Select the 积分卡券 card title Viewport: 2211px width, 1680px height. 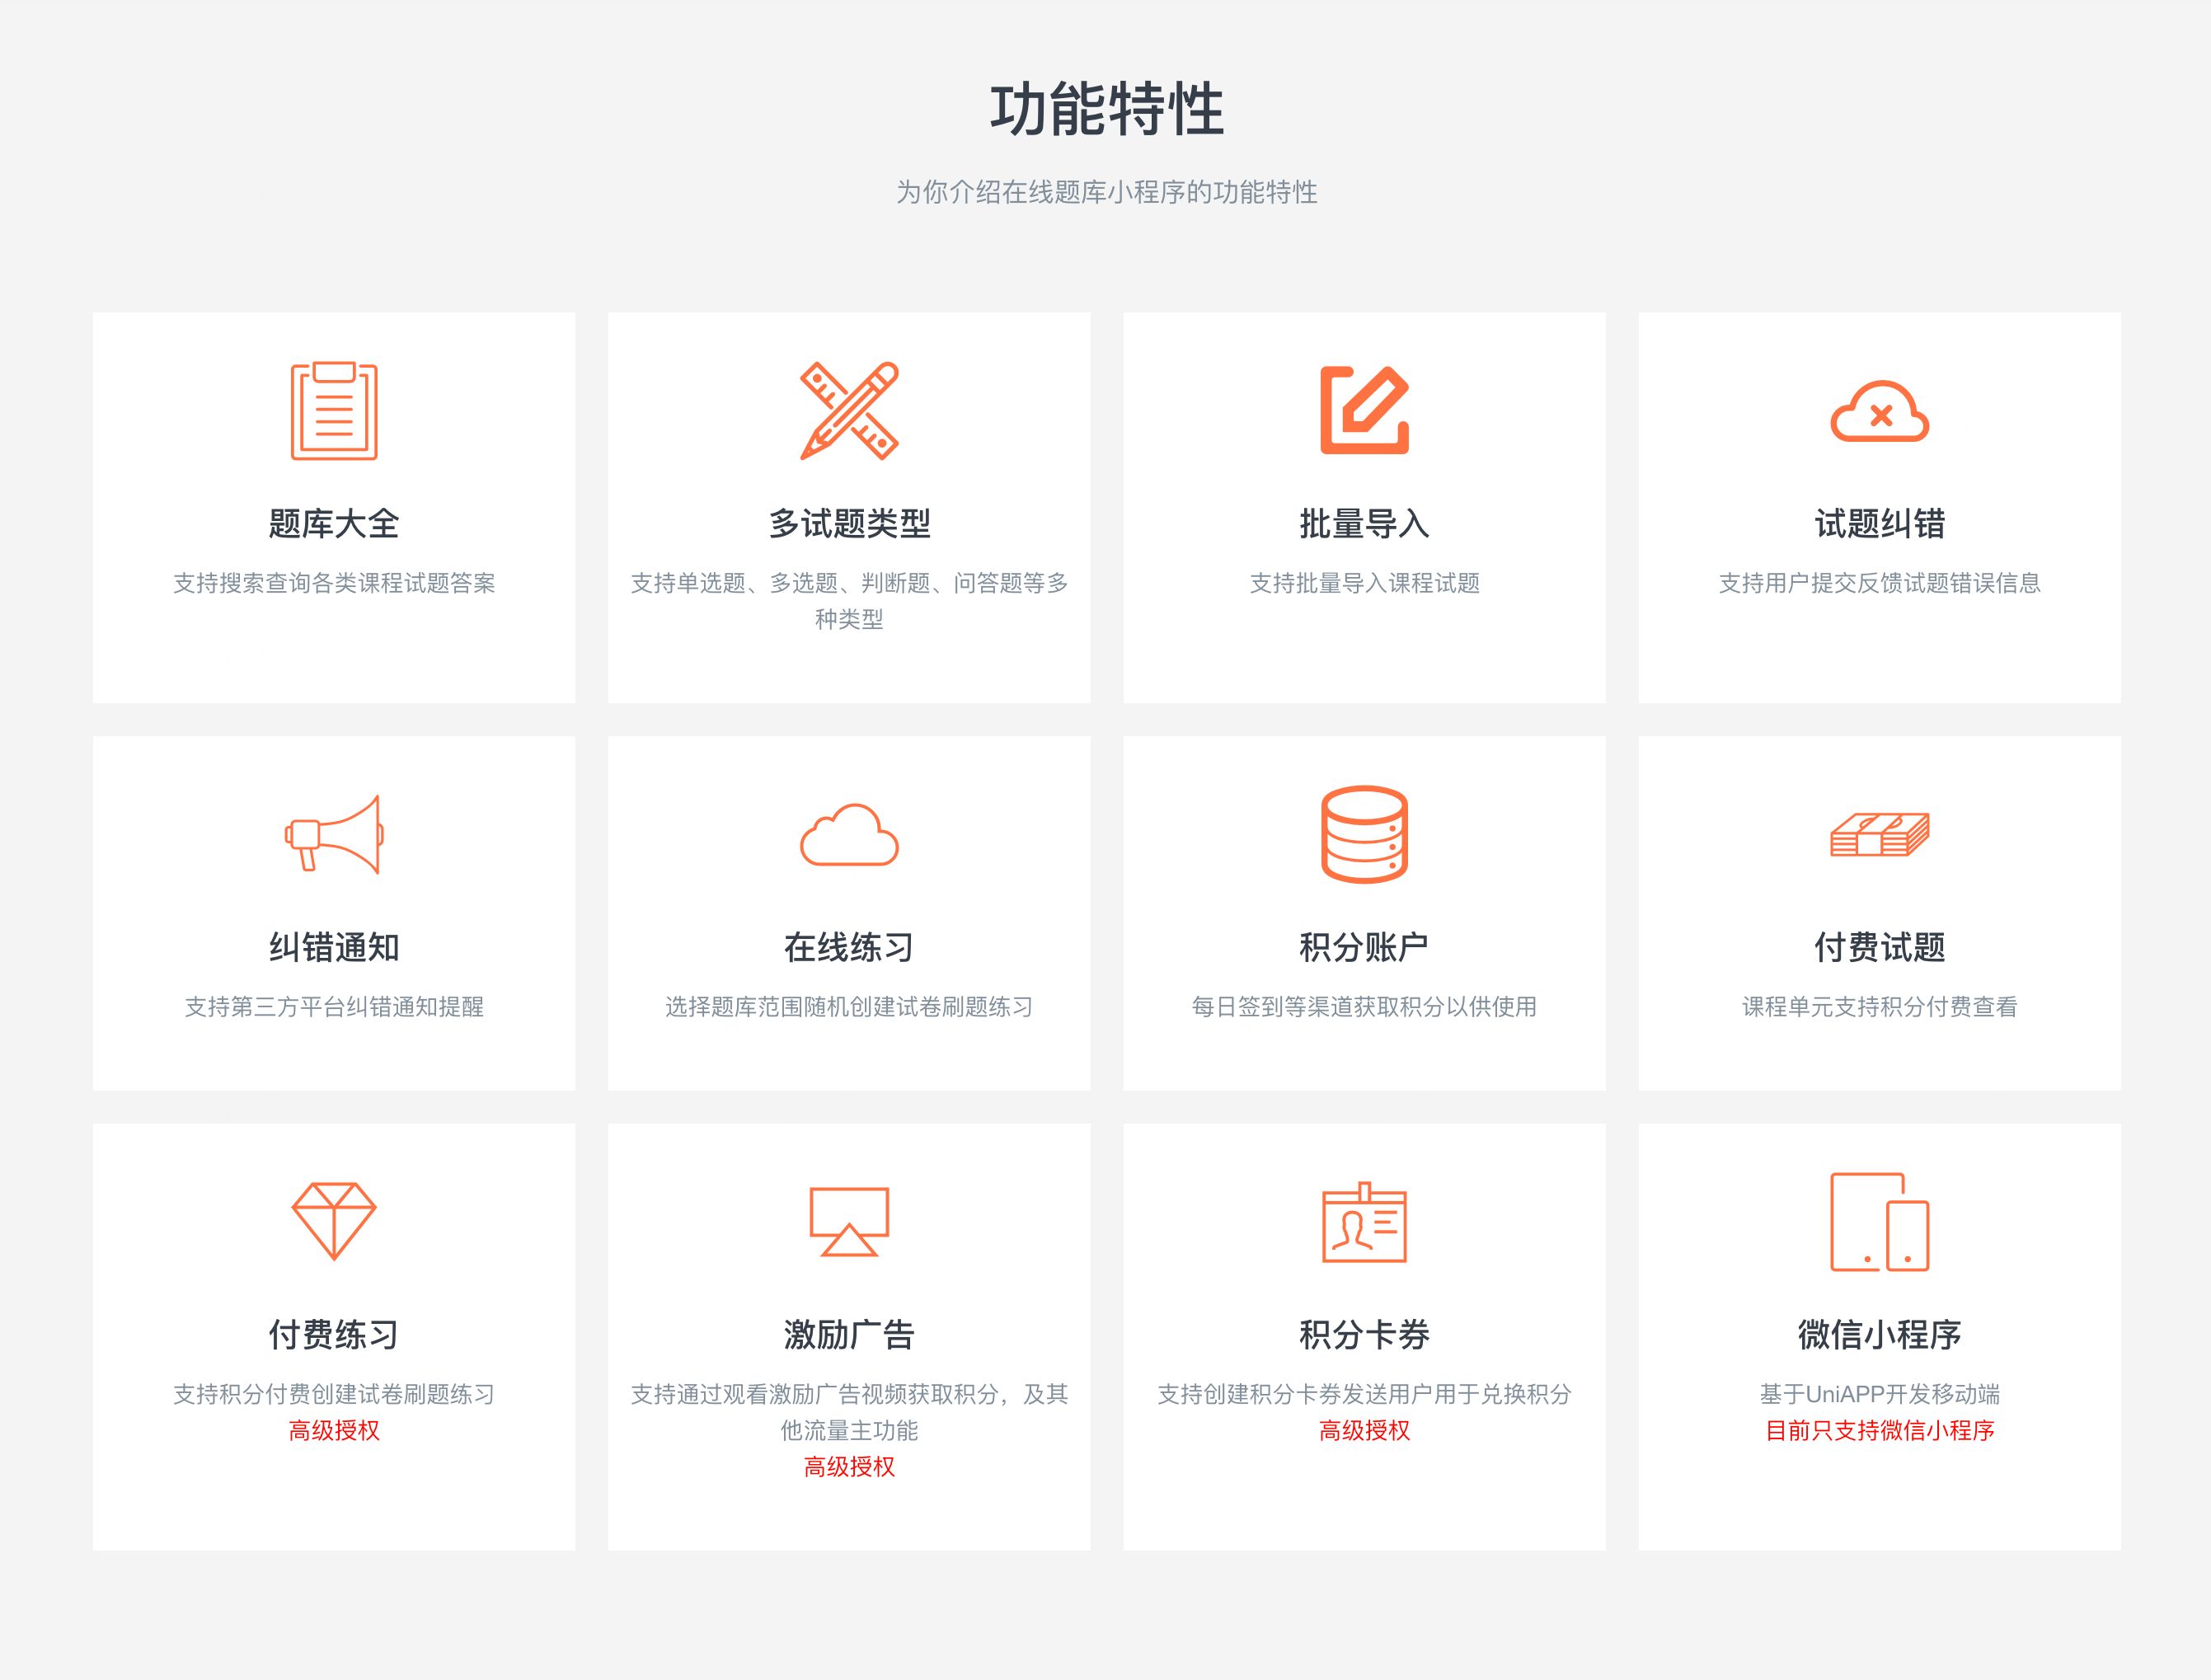[1364, 1334]
